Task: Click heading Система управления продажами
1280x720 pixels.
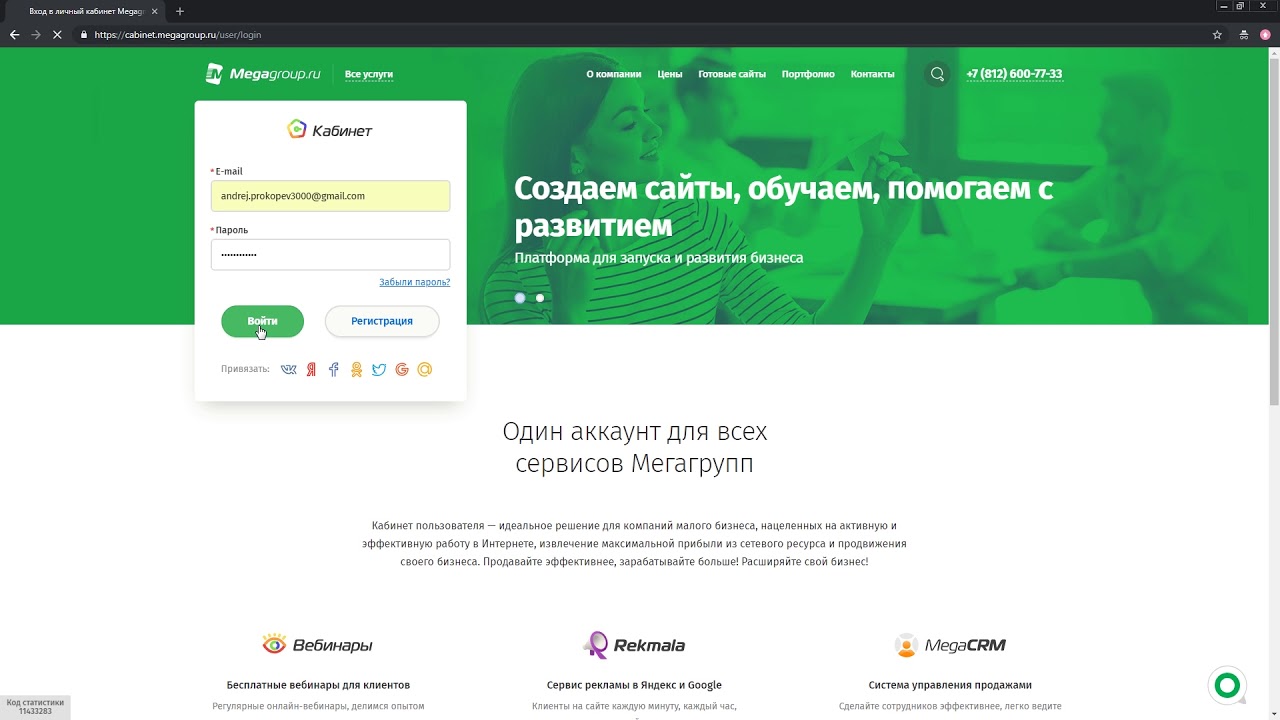Action: [x=950, y=685]
